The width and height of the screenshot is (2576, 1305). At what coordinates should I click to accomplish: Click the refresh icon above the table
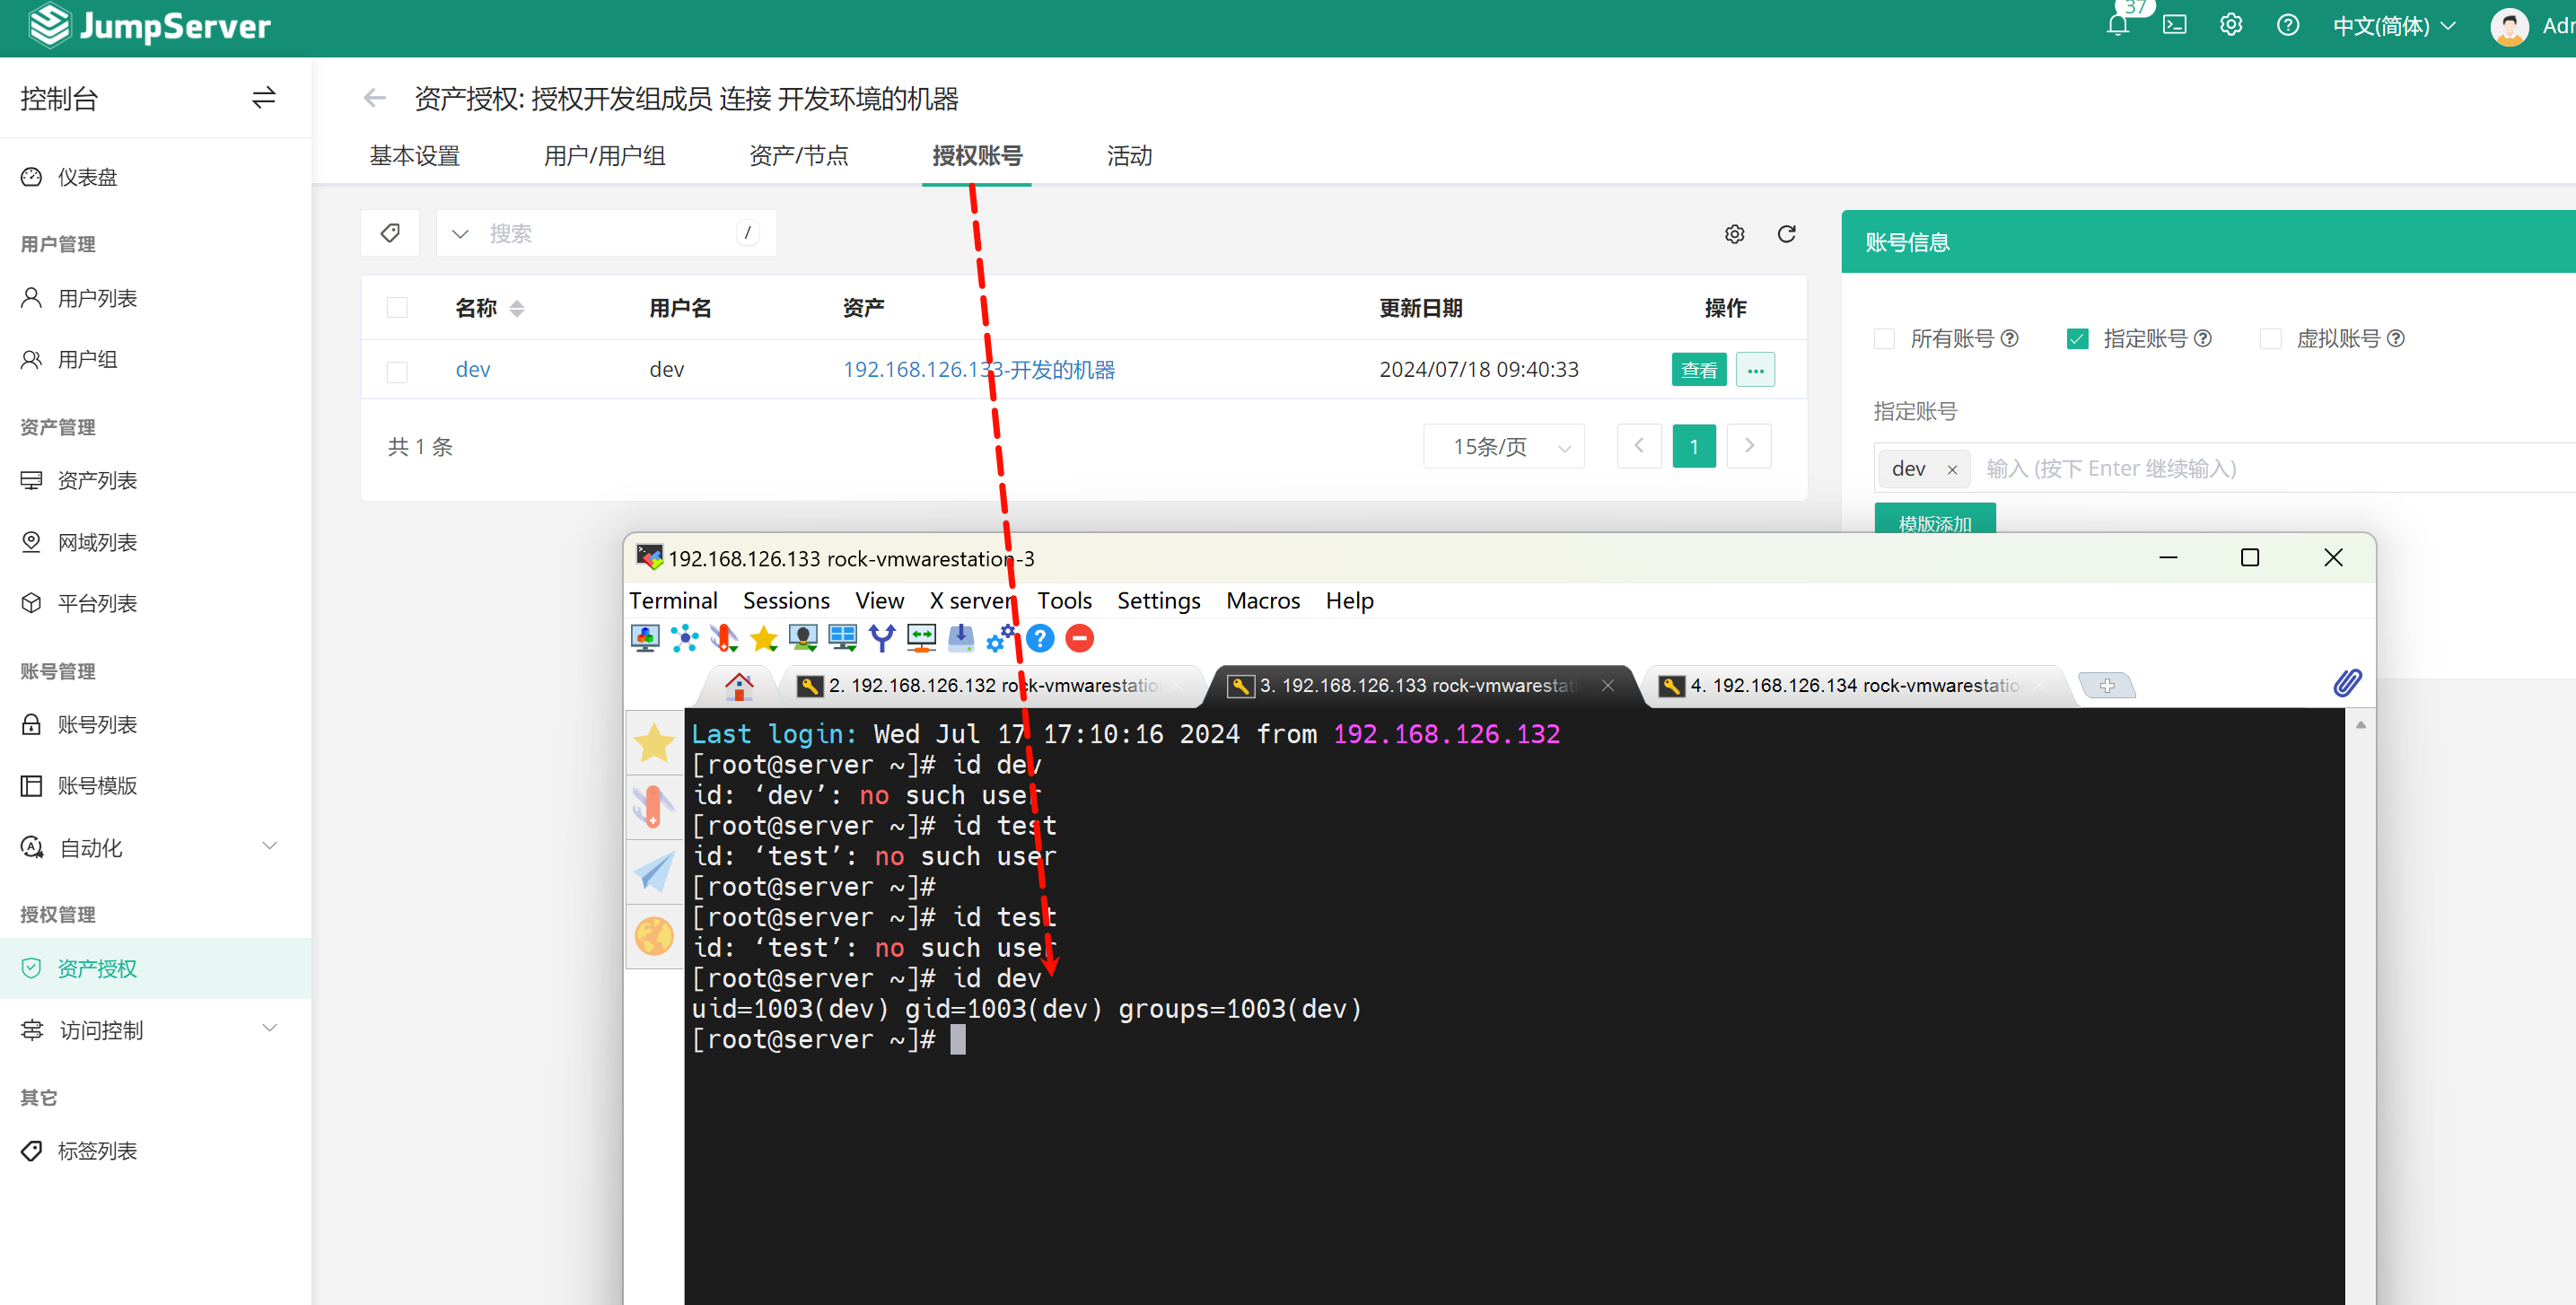click(1786, 233)
